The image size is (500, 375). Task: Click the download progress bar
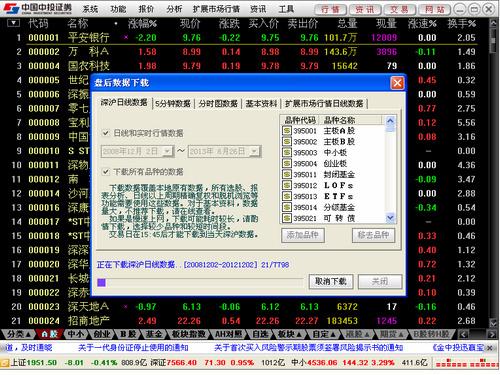(x=200, y=283)
